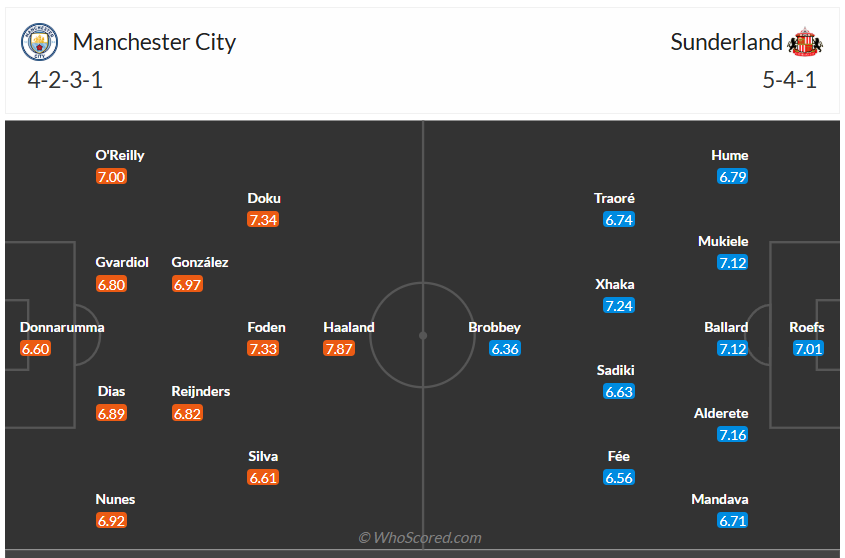Image resolution: width=845 pixels, height=558 pixels.
Task: Select Foden's 7.33 rating badge
Action: click(263, 349)
